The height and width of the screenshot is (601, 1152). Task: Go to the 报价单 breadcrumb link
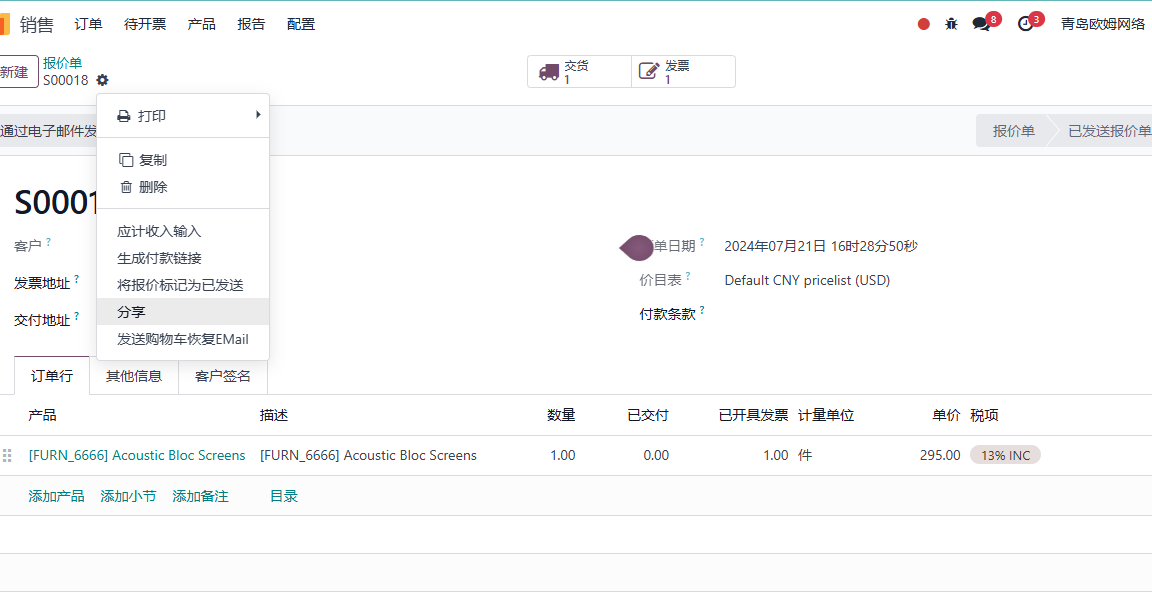tap(62, 63)
